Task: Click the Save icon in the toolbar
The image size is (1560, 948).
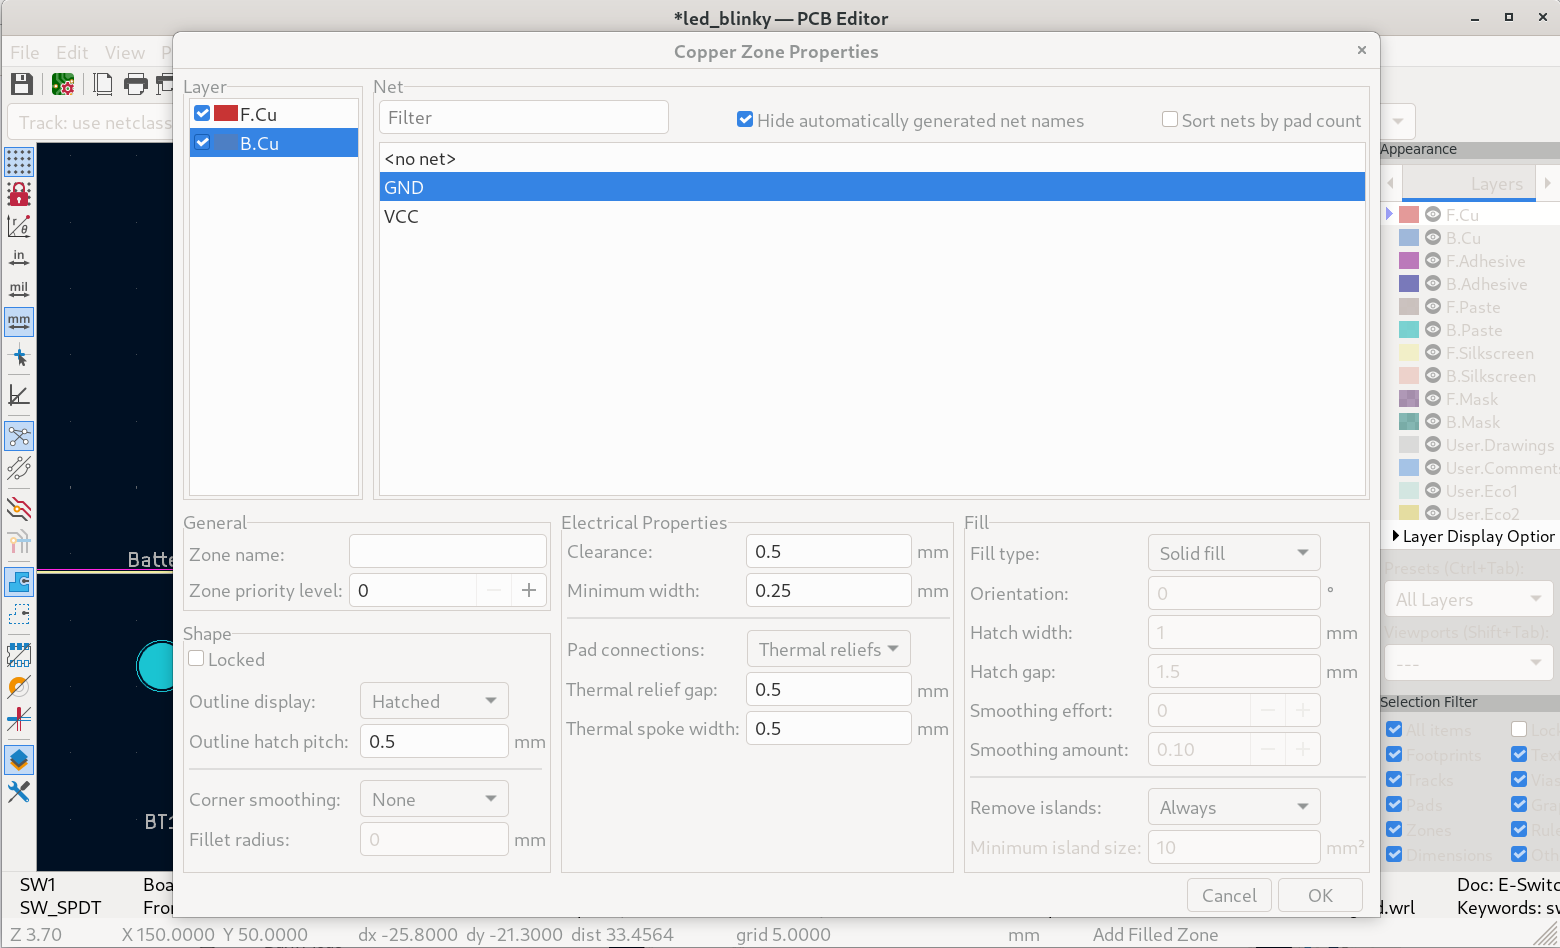Action: 21,84
